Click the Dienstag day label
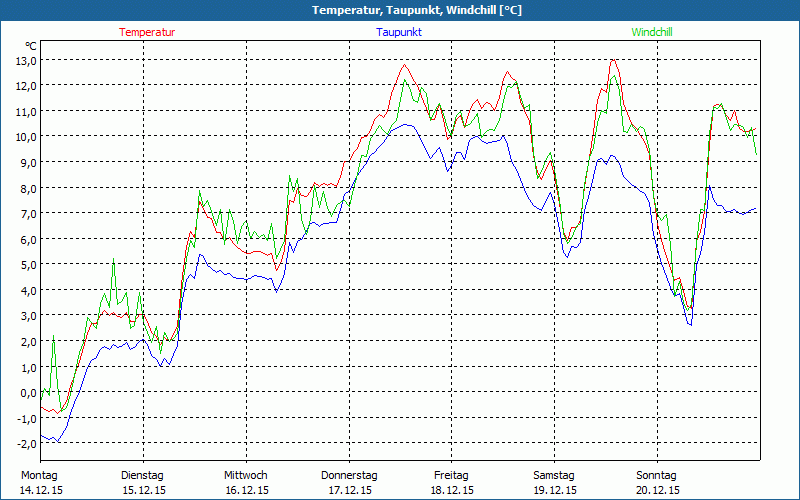 [x=142, y=476]
